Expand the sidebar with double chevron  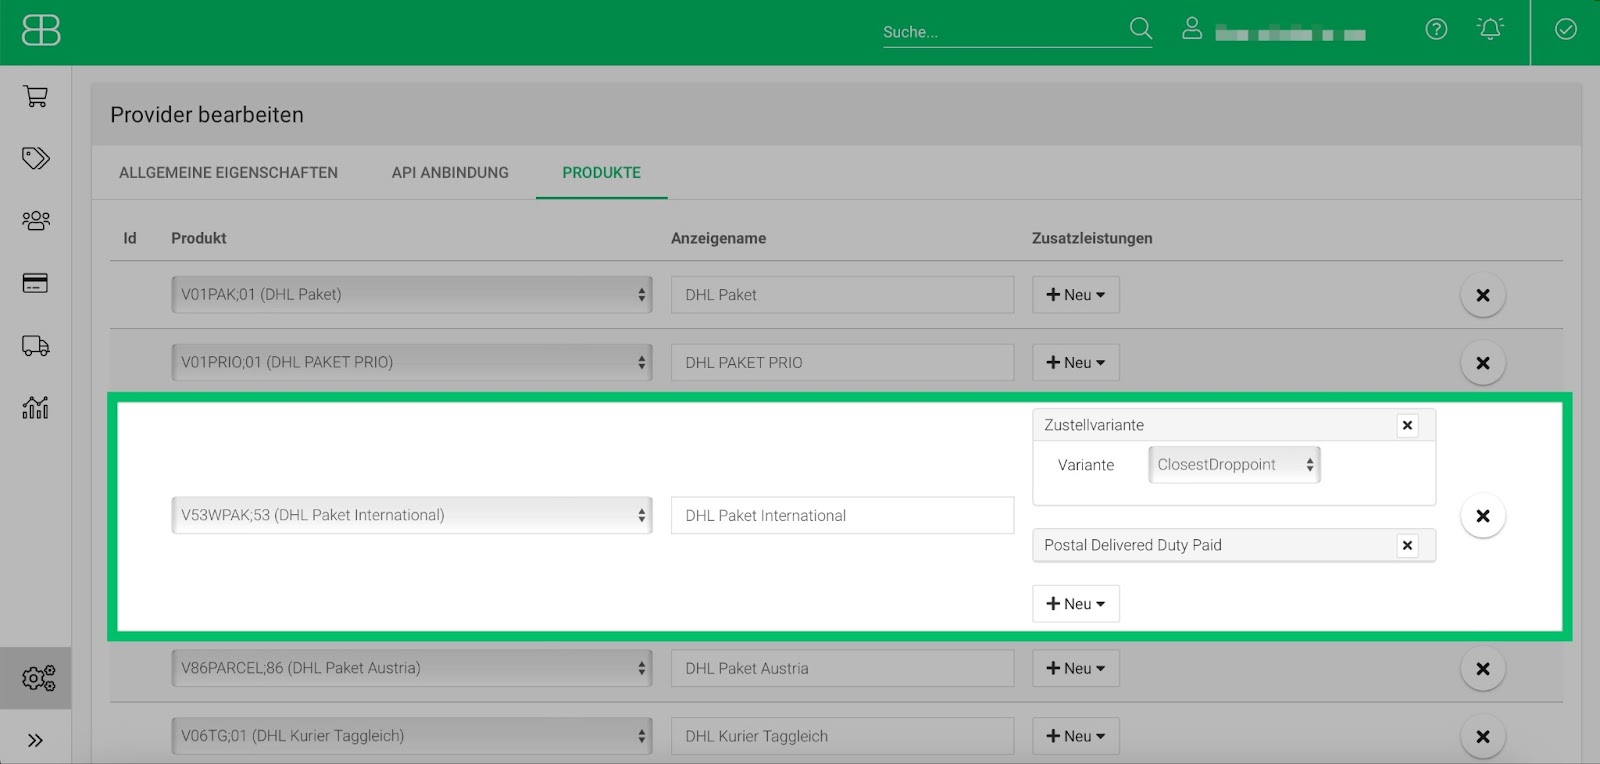[x=36, y=740]
